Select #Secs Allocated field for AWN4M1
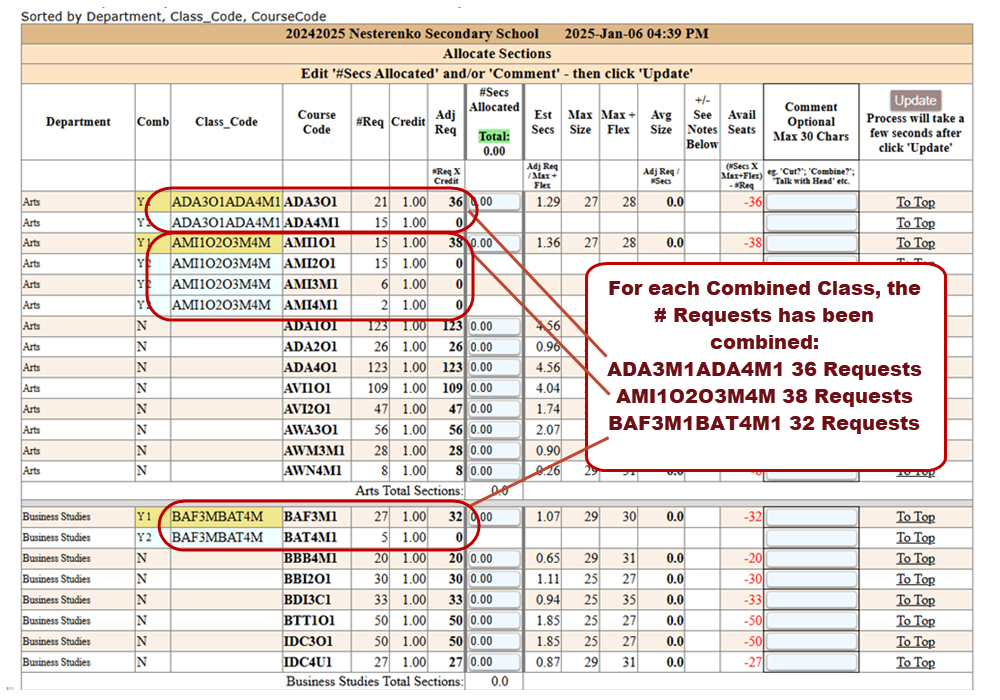The image size is (1000, 700). tap(494, 471)
